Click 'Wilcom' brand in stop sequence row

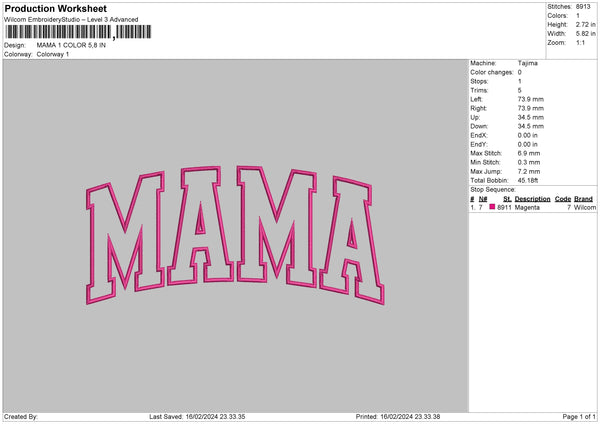[x=585, y=207]
